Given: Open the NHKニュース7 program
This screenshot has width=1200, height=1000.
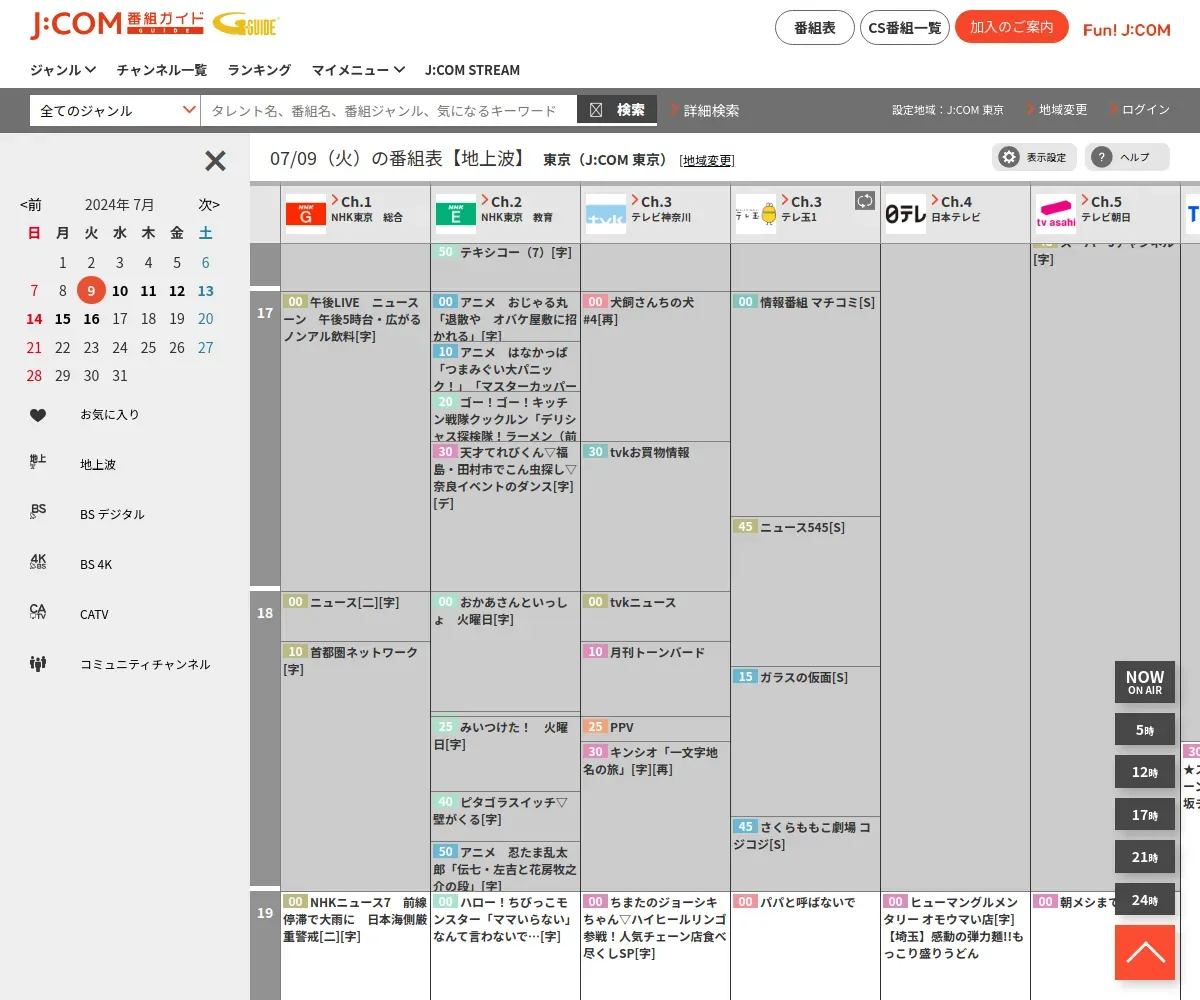Looking at the screenshot, I should (x=355, y=945).
